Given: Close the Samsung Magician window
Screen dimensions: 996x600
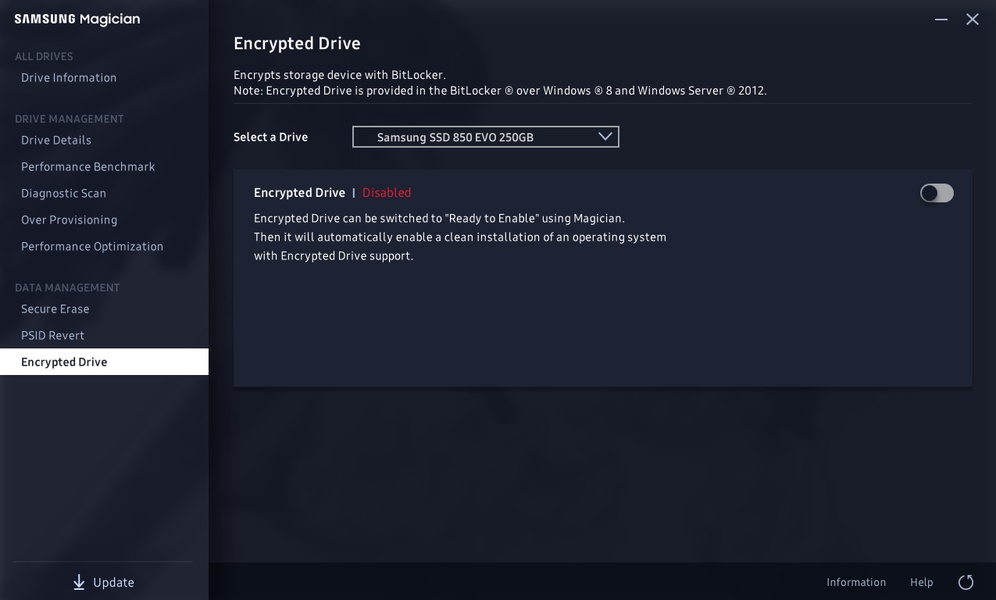Looking at the screenshot, I should point(972,20).
